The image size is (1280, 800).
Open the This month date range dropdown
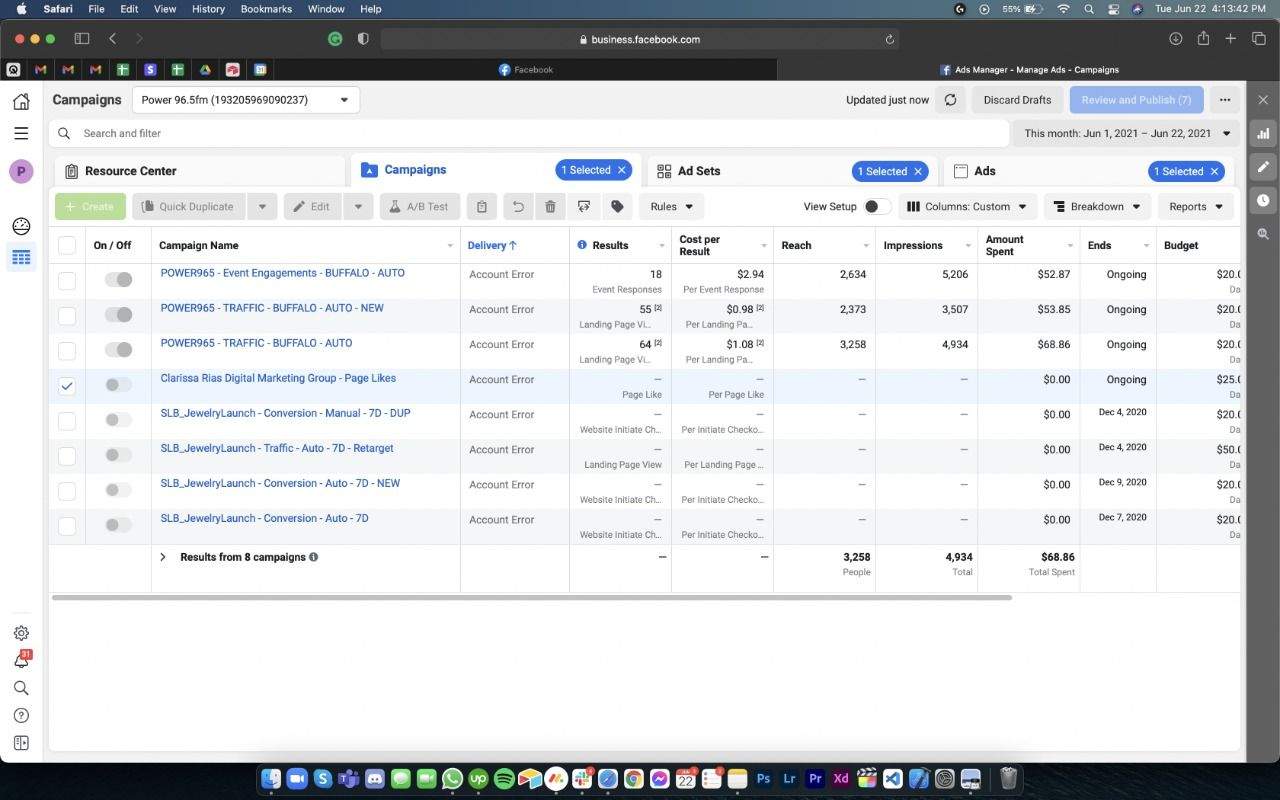coord(1126,133)
